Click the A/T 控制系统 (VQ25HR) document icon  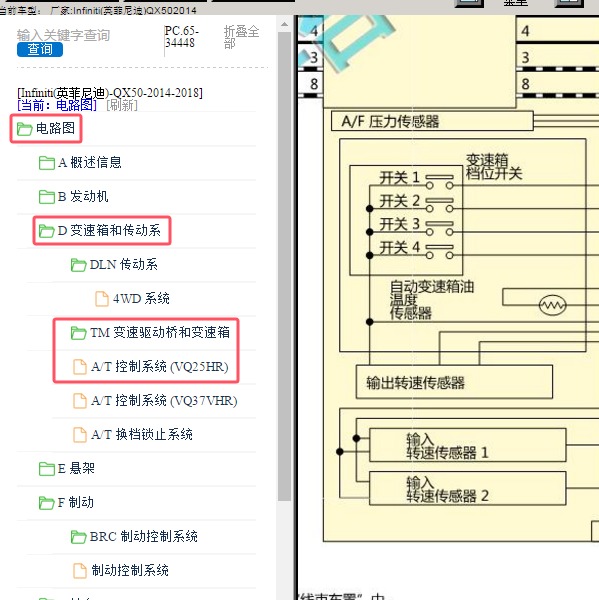[80, 367]
